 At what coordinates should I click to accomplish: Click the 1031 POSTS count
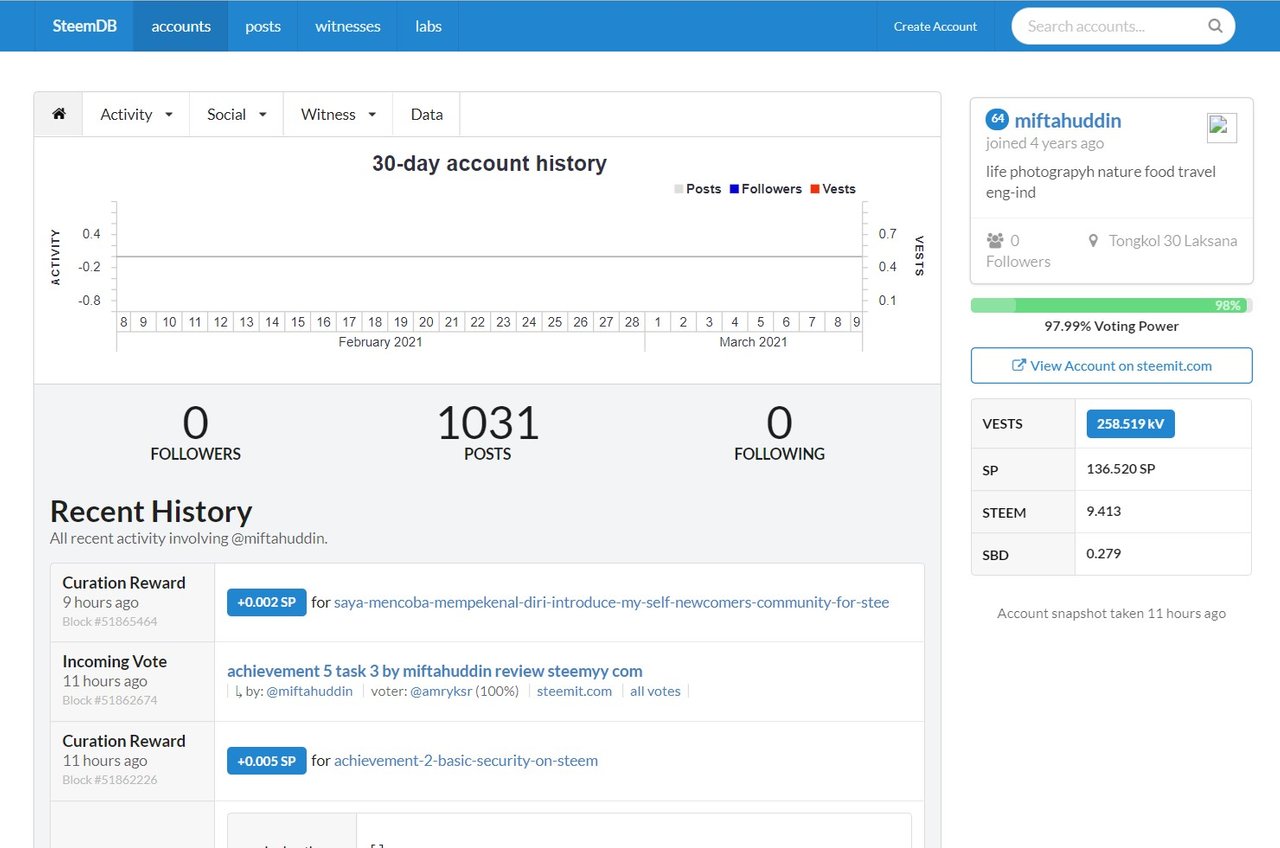488,433
